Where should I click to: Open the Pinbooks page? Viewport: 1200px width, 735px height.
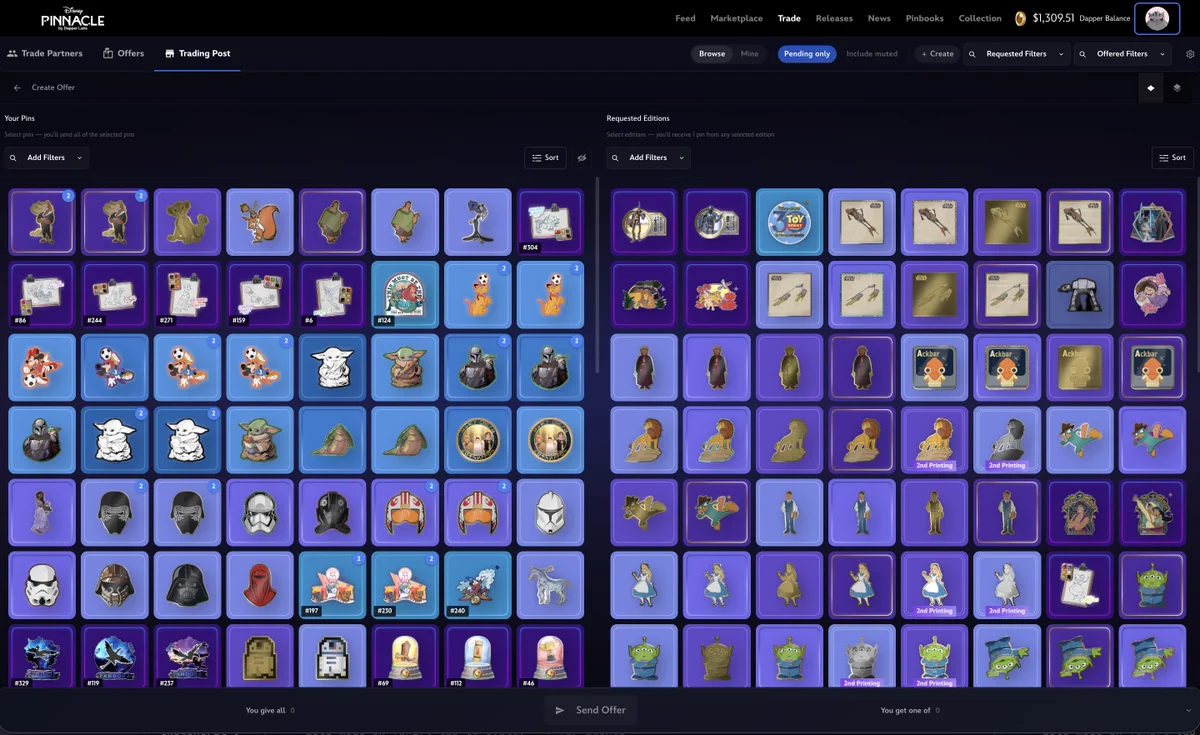click(924, 18)
